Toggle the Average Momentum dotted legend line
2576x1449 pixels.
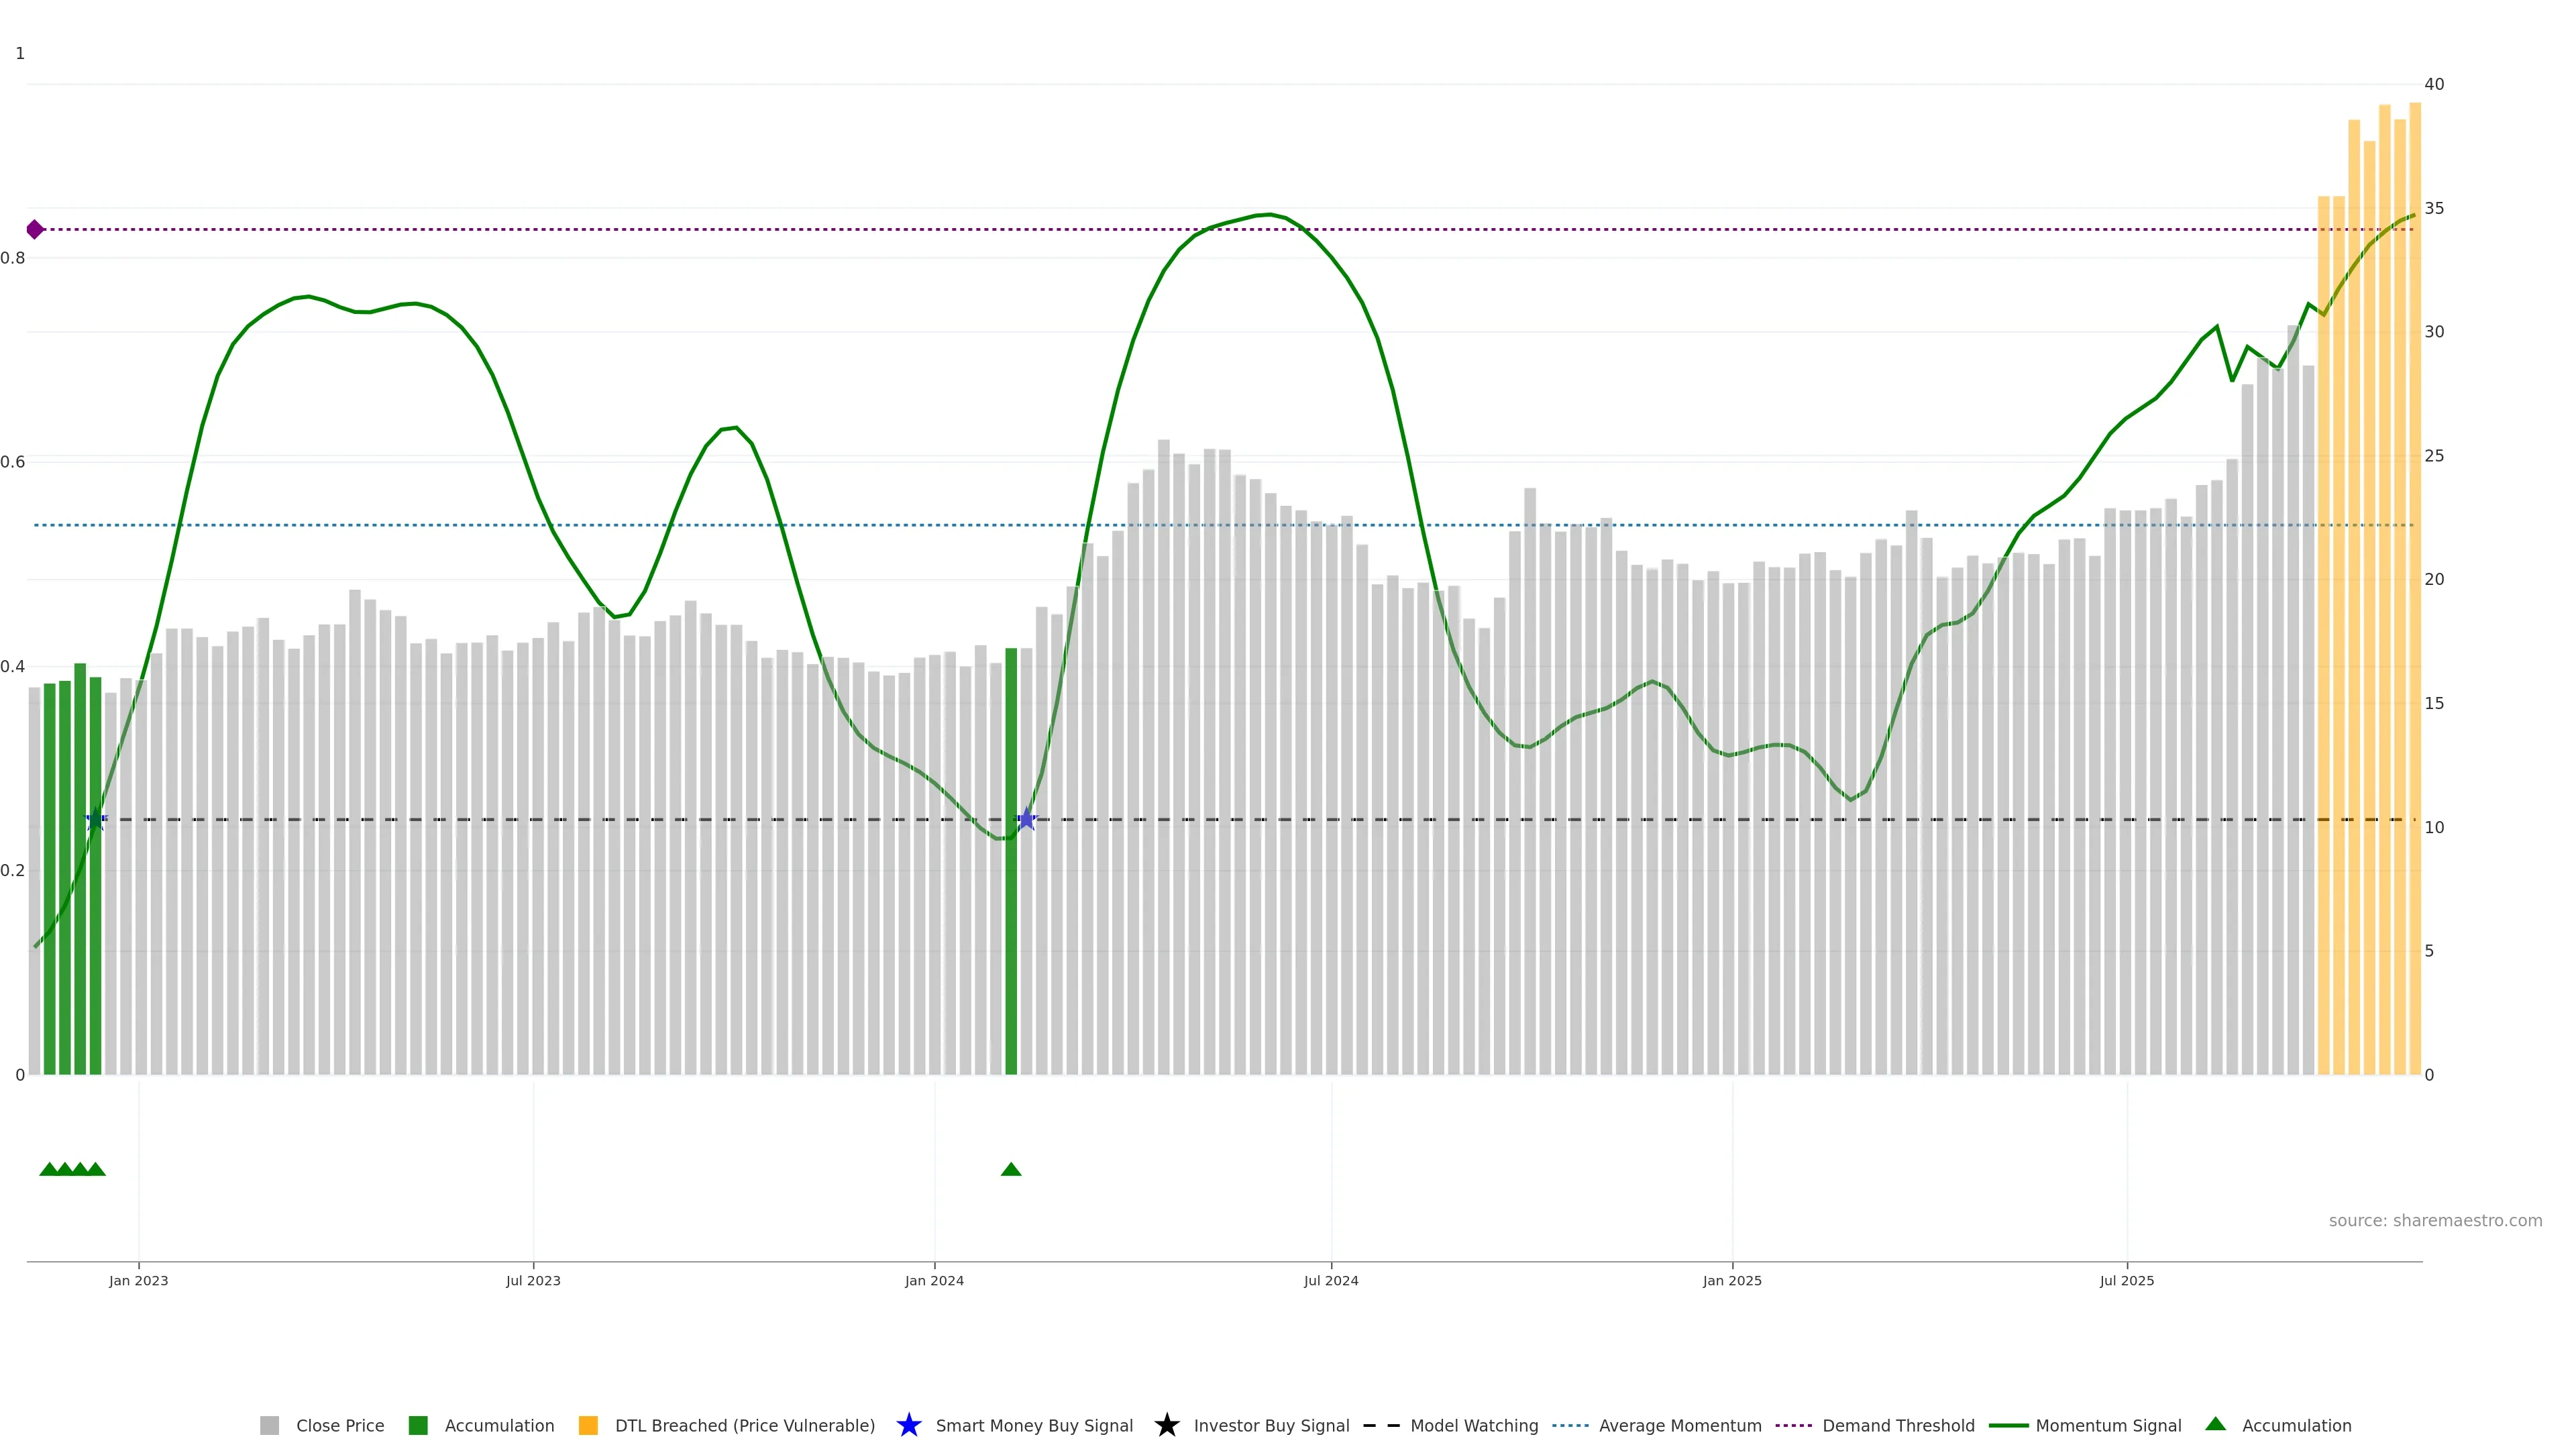pyautogui.click(x=1570, y=1425)
